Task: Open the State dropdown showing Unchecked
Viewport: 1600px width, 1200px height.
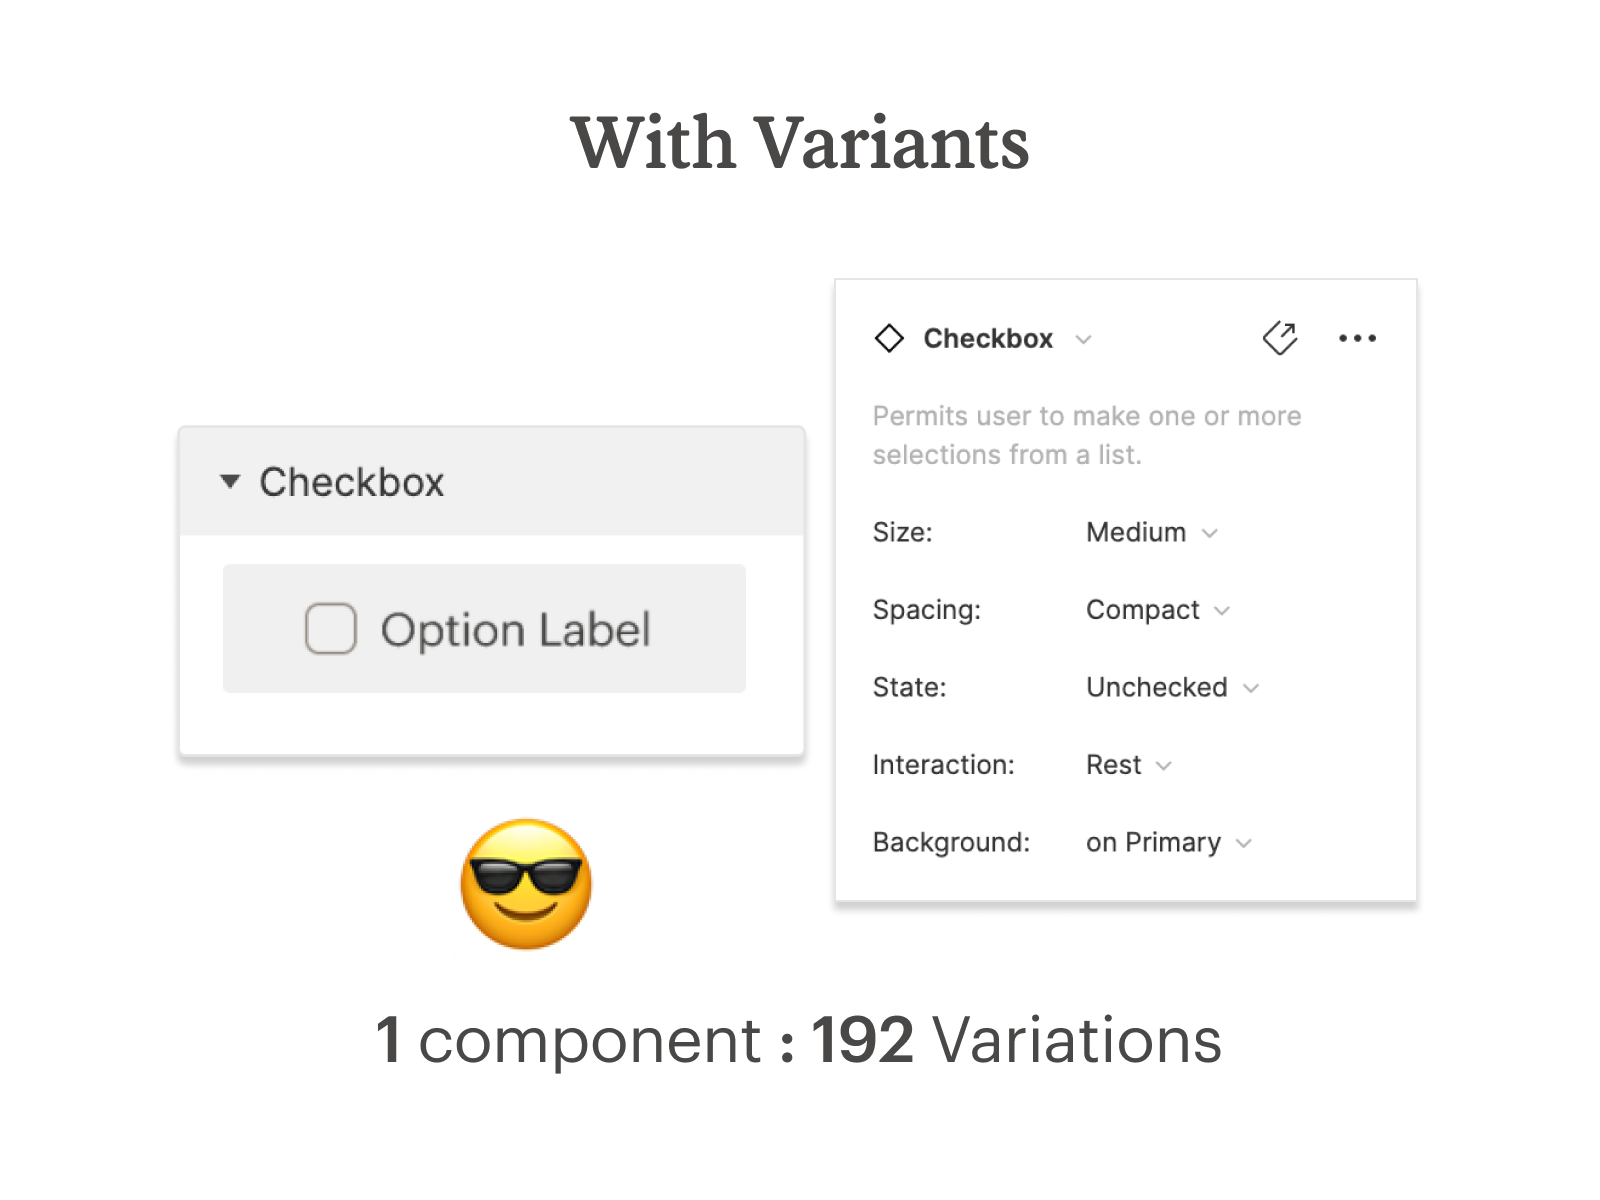Action: click(x=1172, y=687)
